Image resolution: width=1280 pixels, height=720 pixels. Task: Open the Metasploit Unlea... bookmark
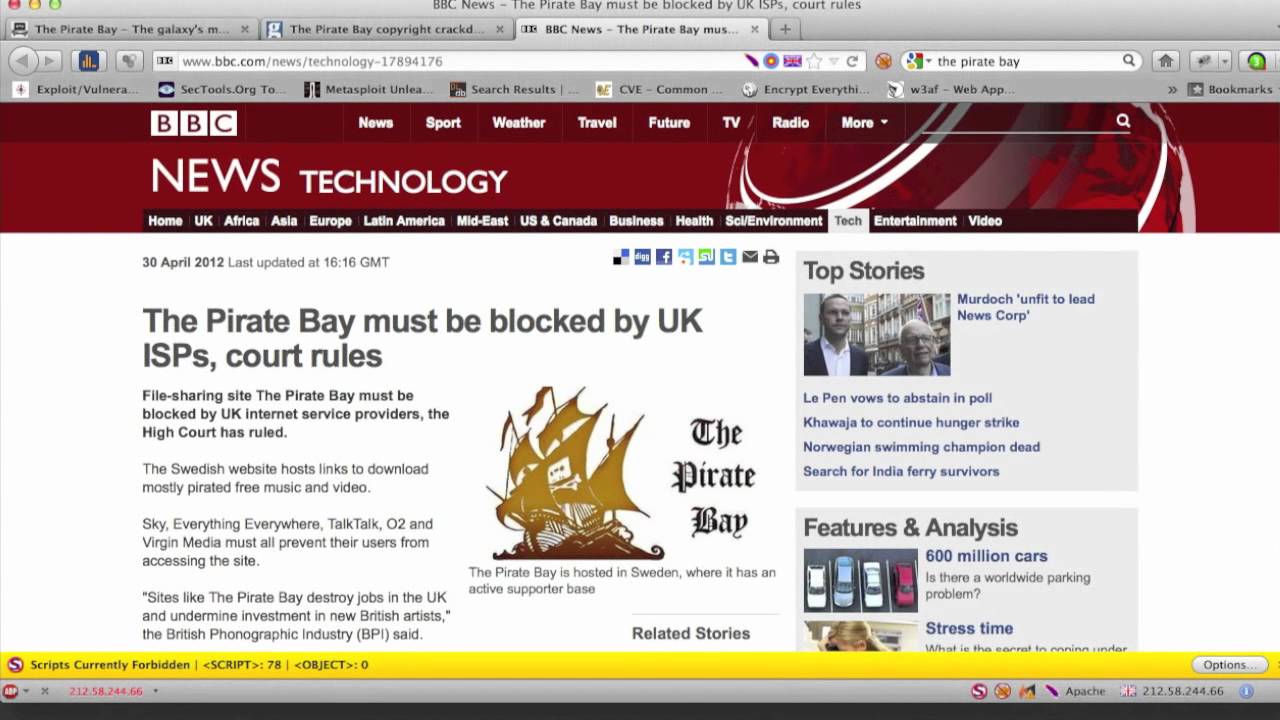[x=369, y=89]
